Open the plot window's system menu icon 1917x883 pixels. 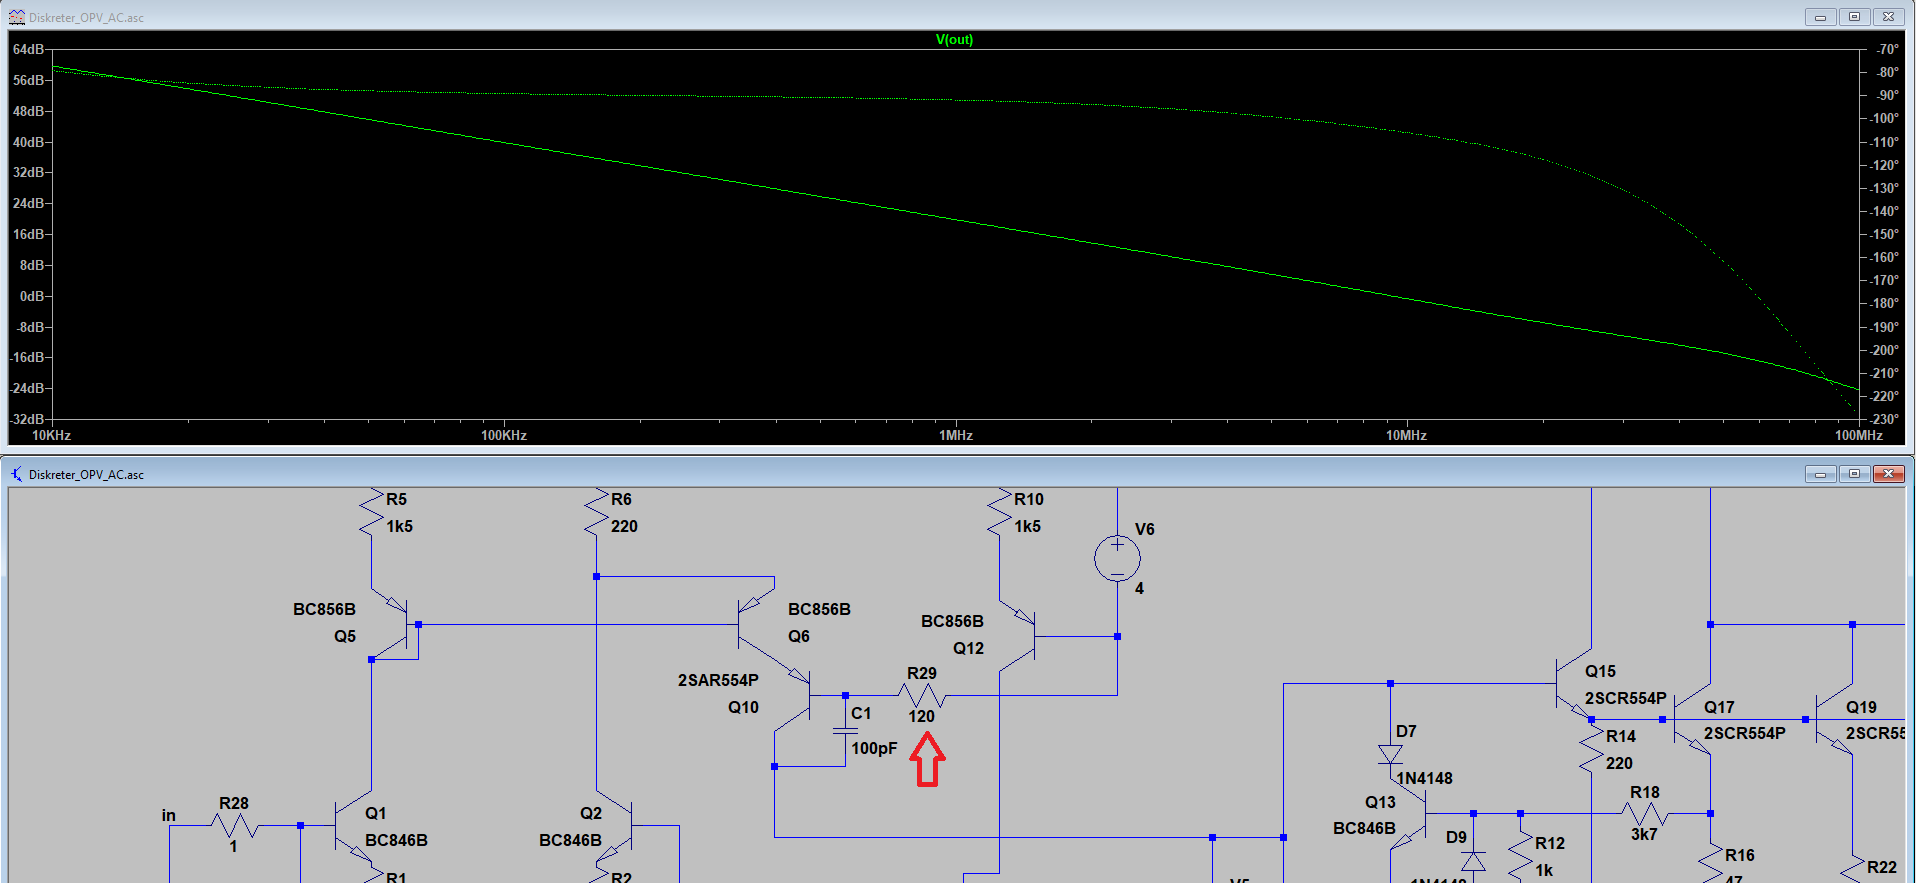click(17, 17)
